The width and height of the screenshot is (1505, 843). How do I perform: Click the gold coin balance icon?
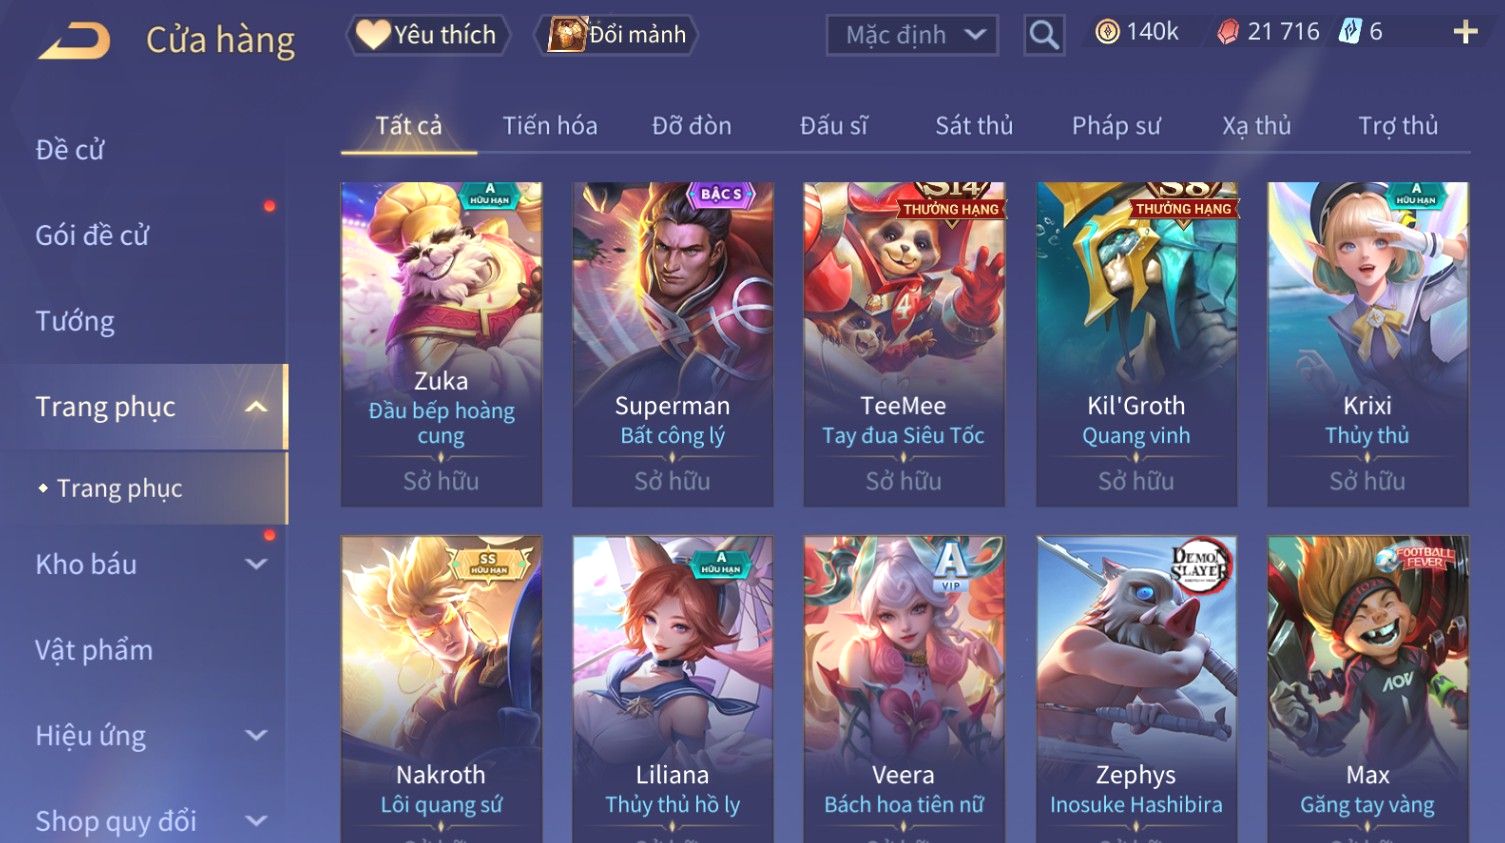pos(1107,32)
